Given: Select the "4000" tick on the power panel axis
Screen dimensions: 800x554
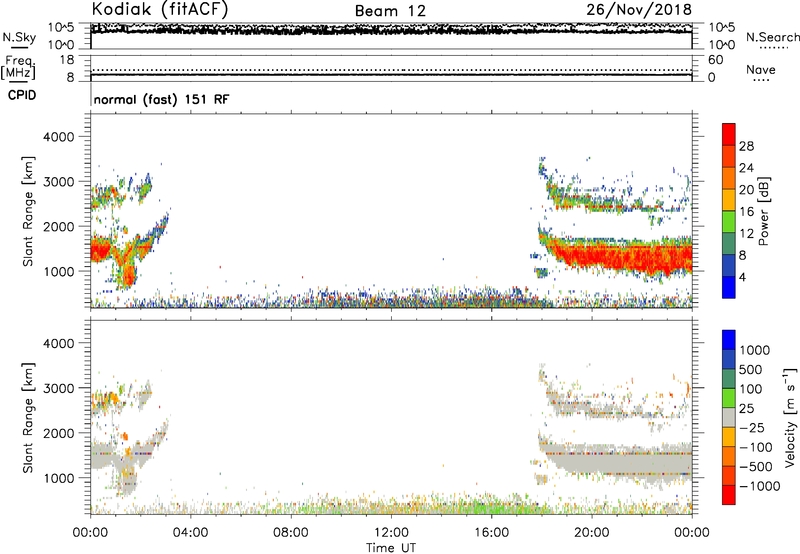Looking at the screenshot, I should point(58,137).
